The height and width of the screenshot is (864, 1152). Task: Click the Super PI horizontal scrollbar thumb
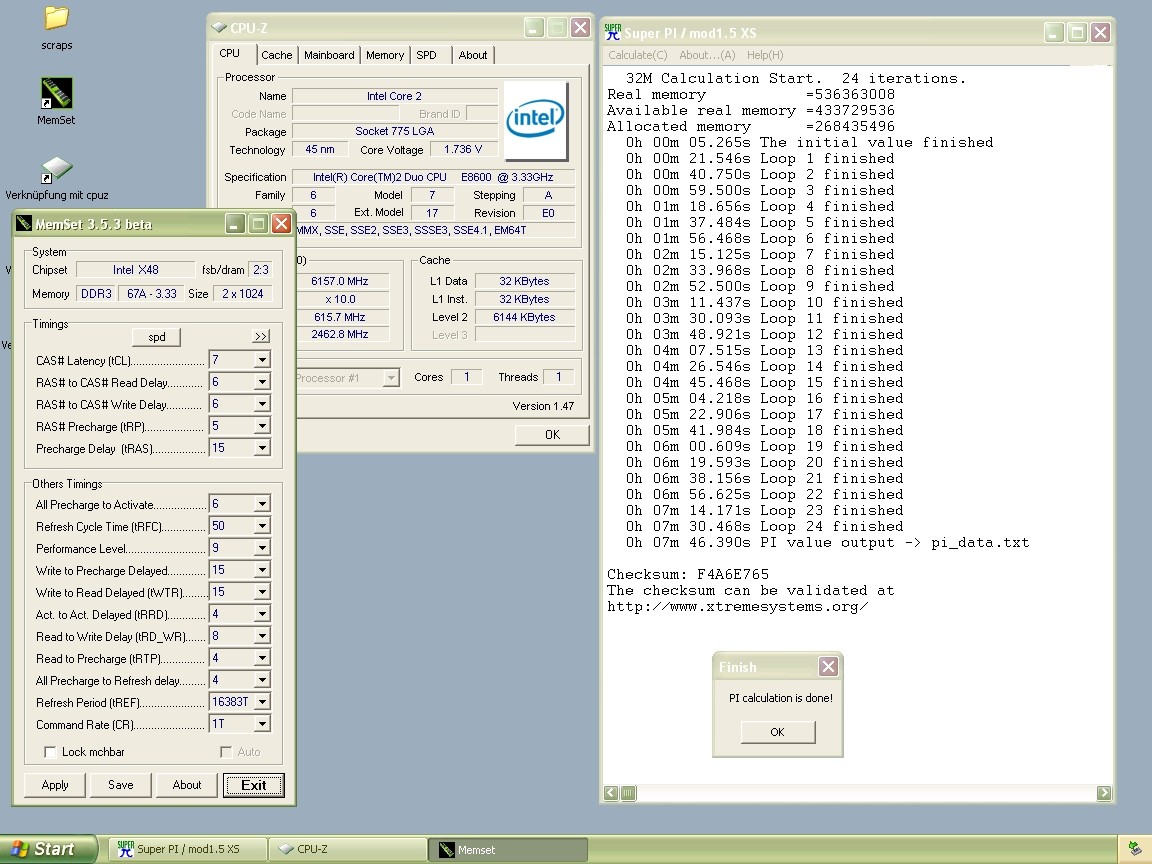click(x=628, y=793)
